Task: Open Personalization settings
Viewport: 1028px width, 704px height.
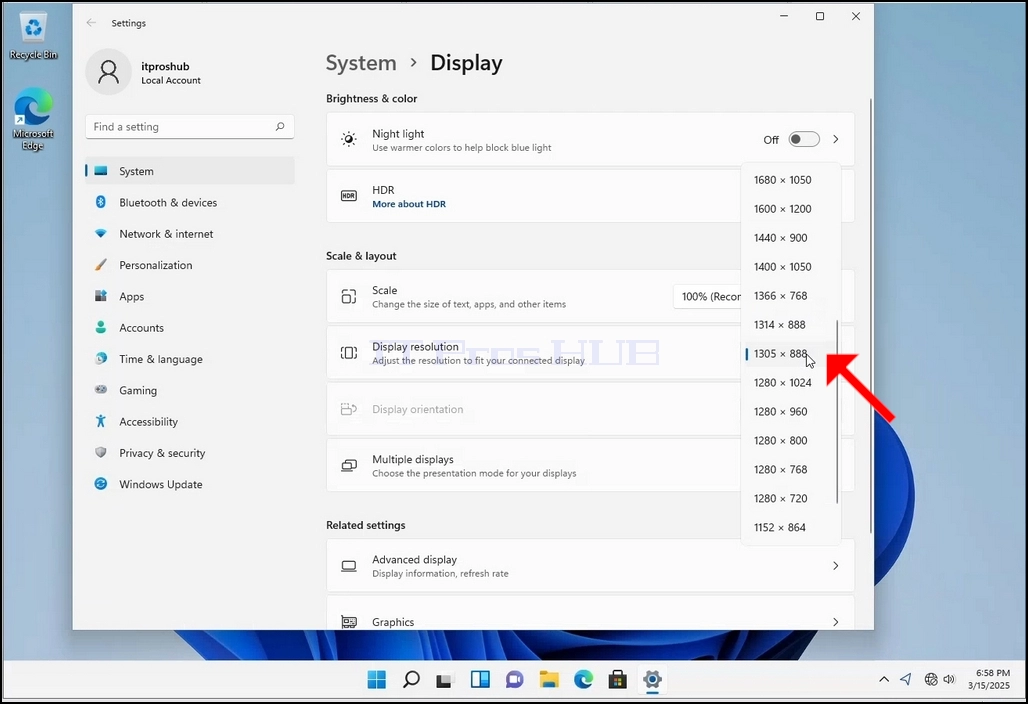Action: pos(190,265)
